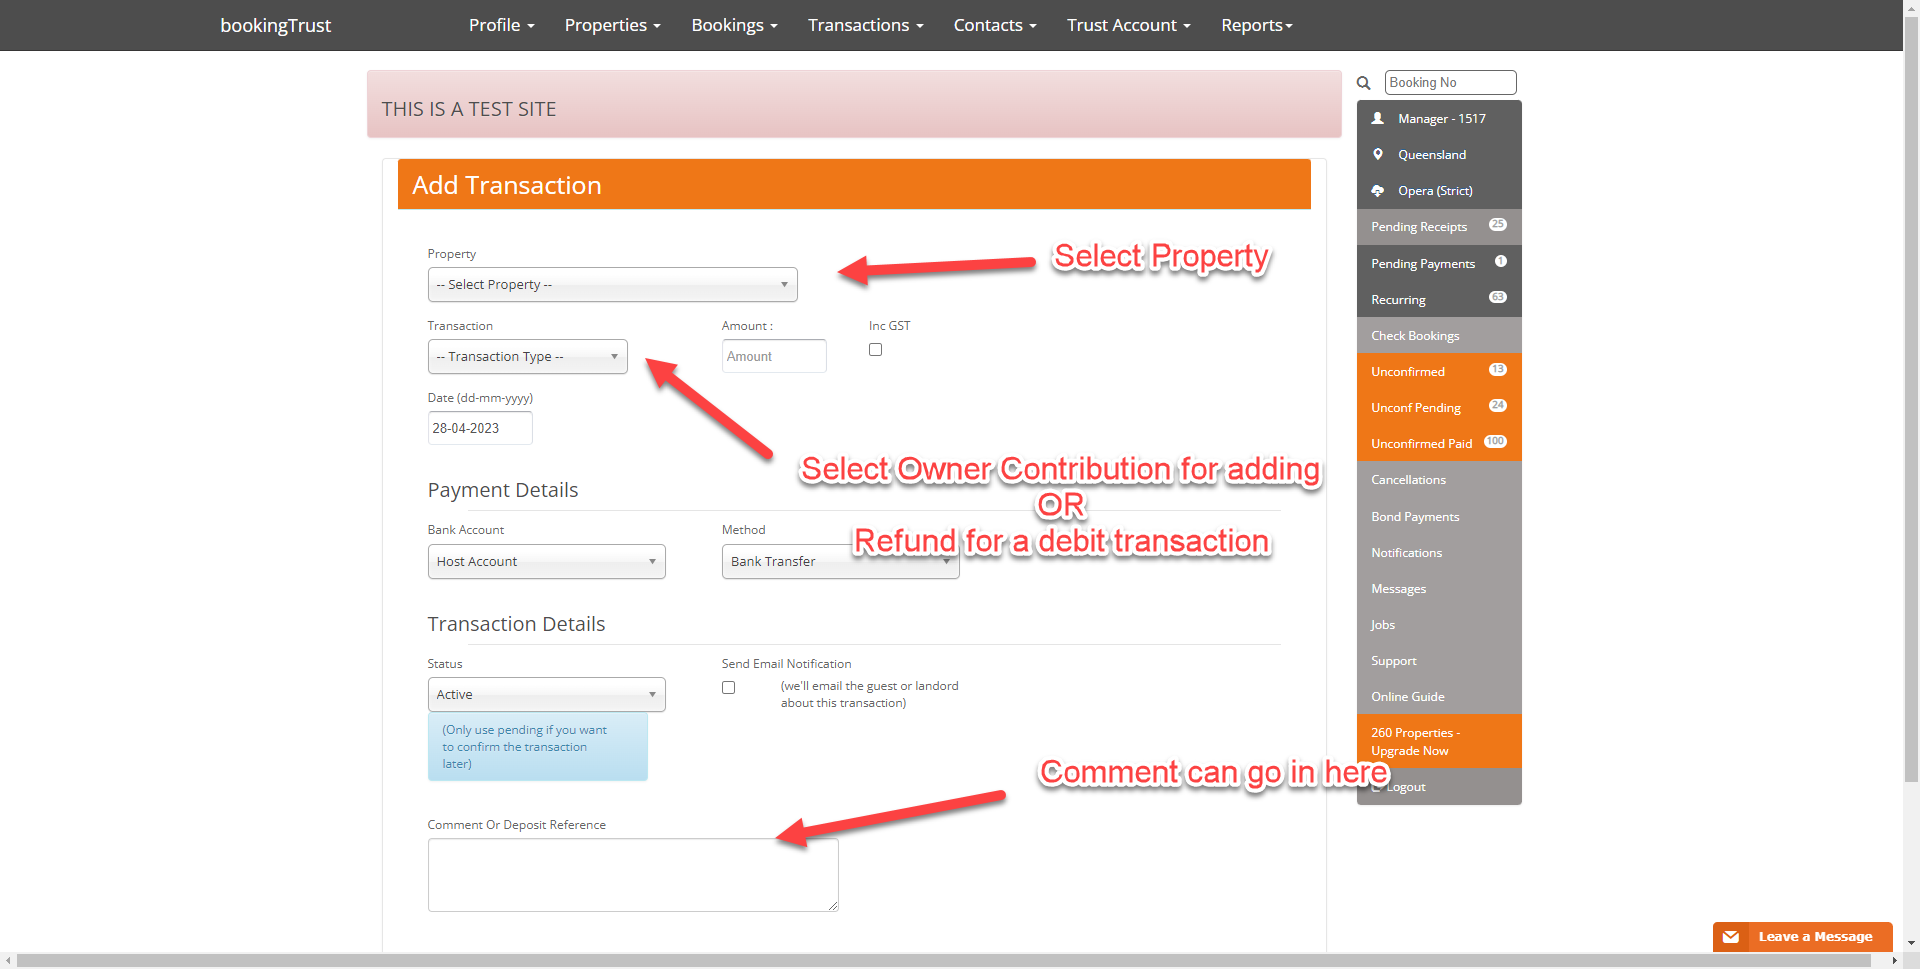Click the envelope icon on Leave a Message
Image resolution: width=1920 pixels, height=969 pixels.
point(1731,937)
